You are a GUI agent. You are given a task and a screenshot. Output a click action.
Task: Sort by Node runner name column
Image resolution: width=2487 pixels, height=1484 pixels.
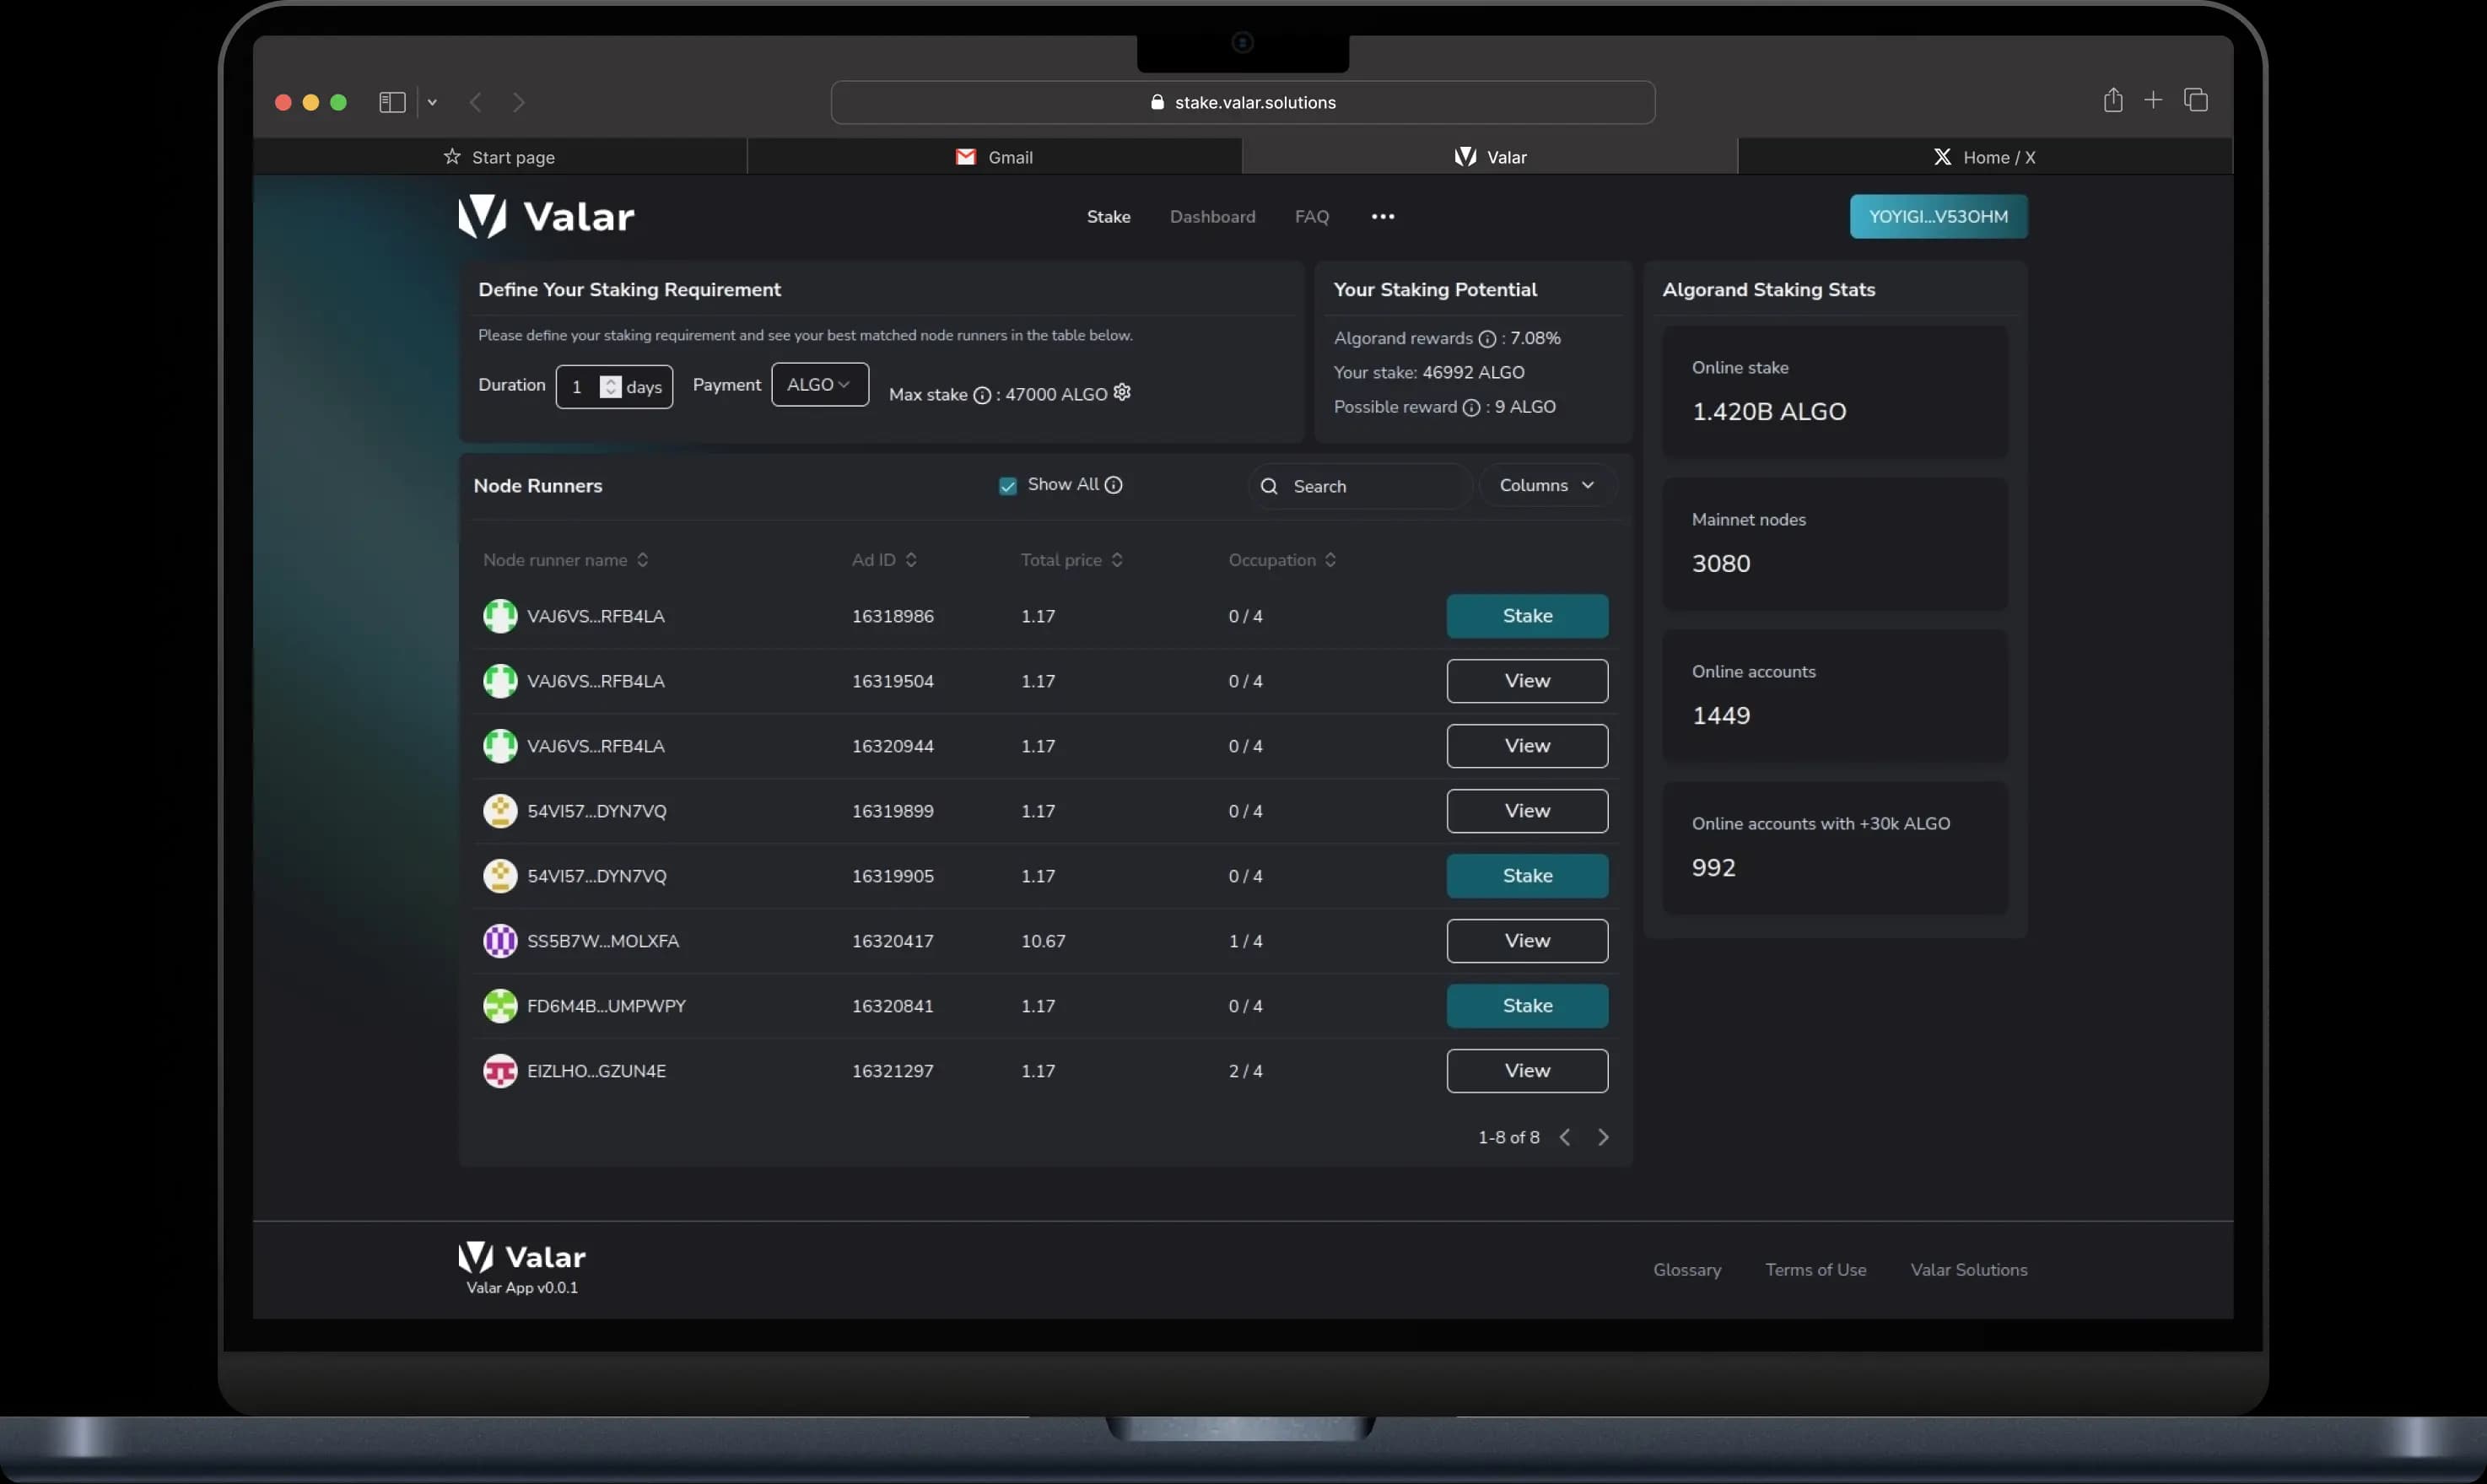click(x=566, y=560)
